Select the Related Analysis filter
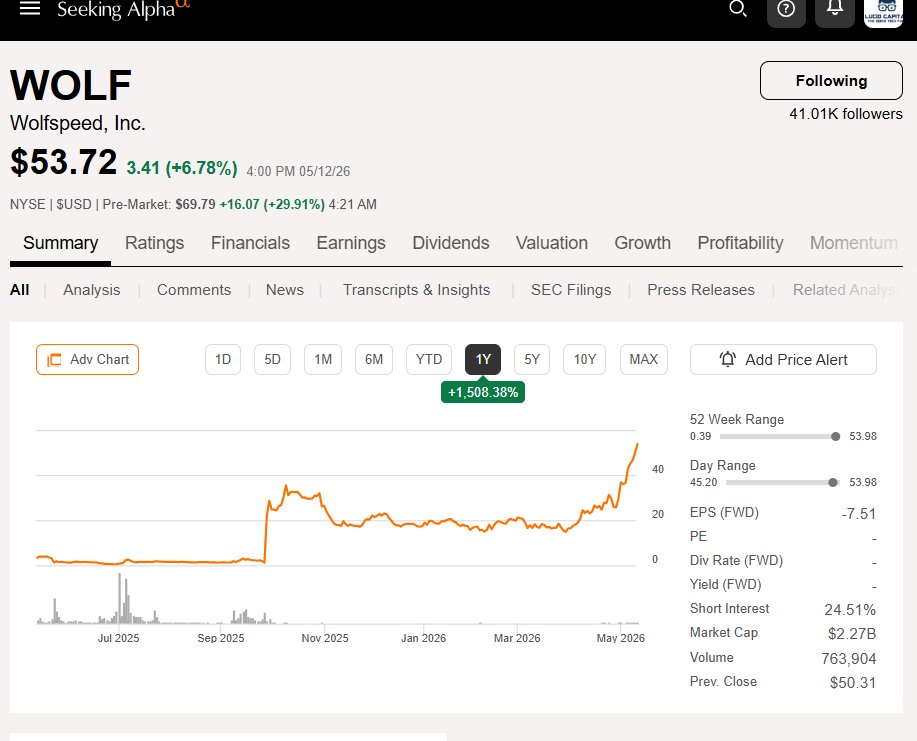 [845, 289]
